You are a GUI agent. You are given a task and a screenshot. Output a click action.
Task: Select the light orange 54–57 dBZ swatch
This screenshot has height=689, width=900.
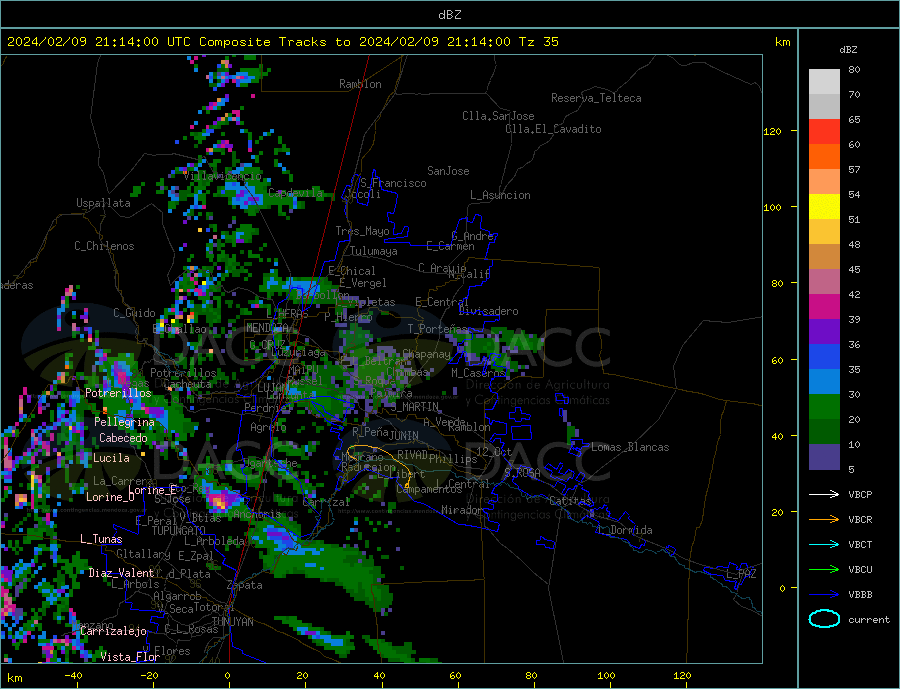coord(824,181)
